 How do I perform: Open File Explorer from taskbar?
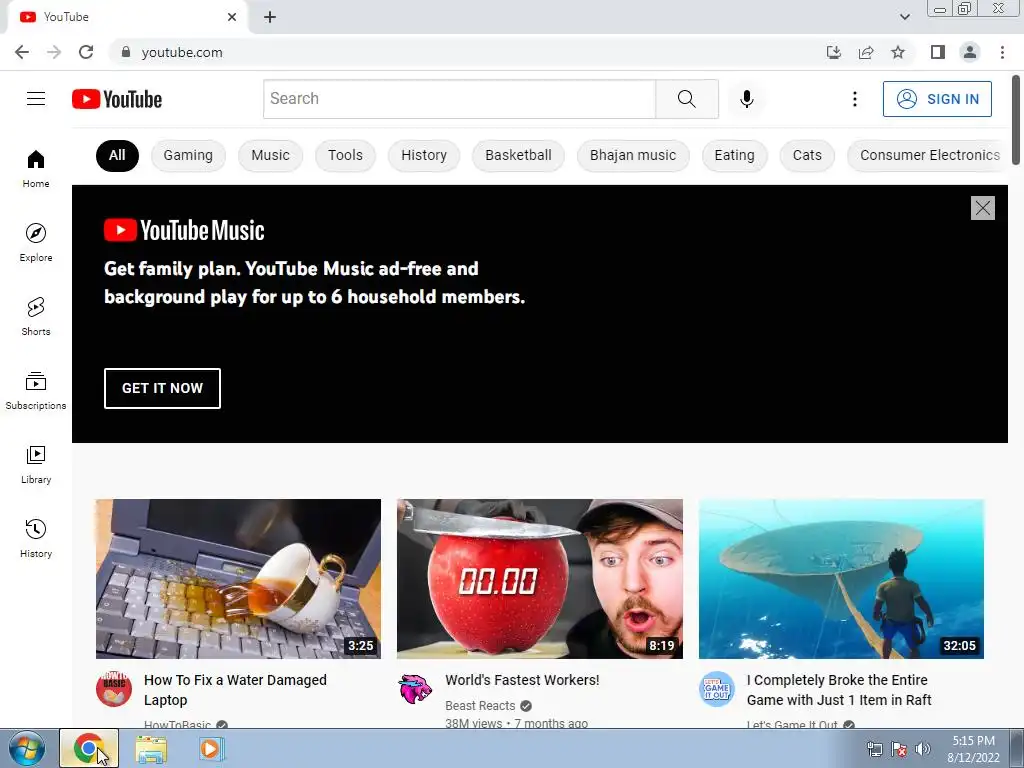pos(151,749)
